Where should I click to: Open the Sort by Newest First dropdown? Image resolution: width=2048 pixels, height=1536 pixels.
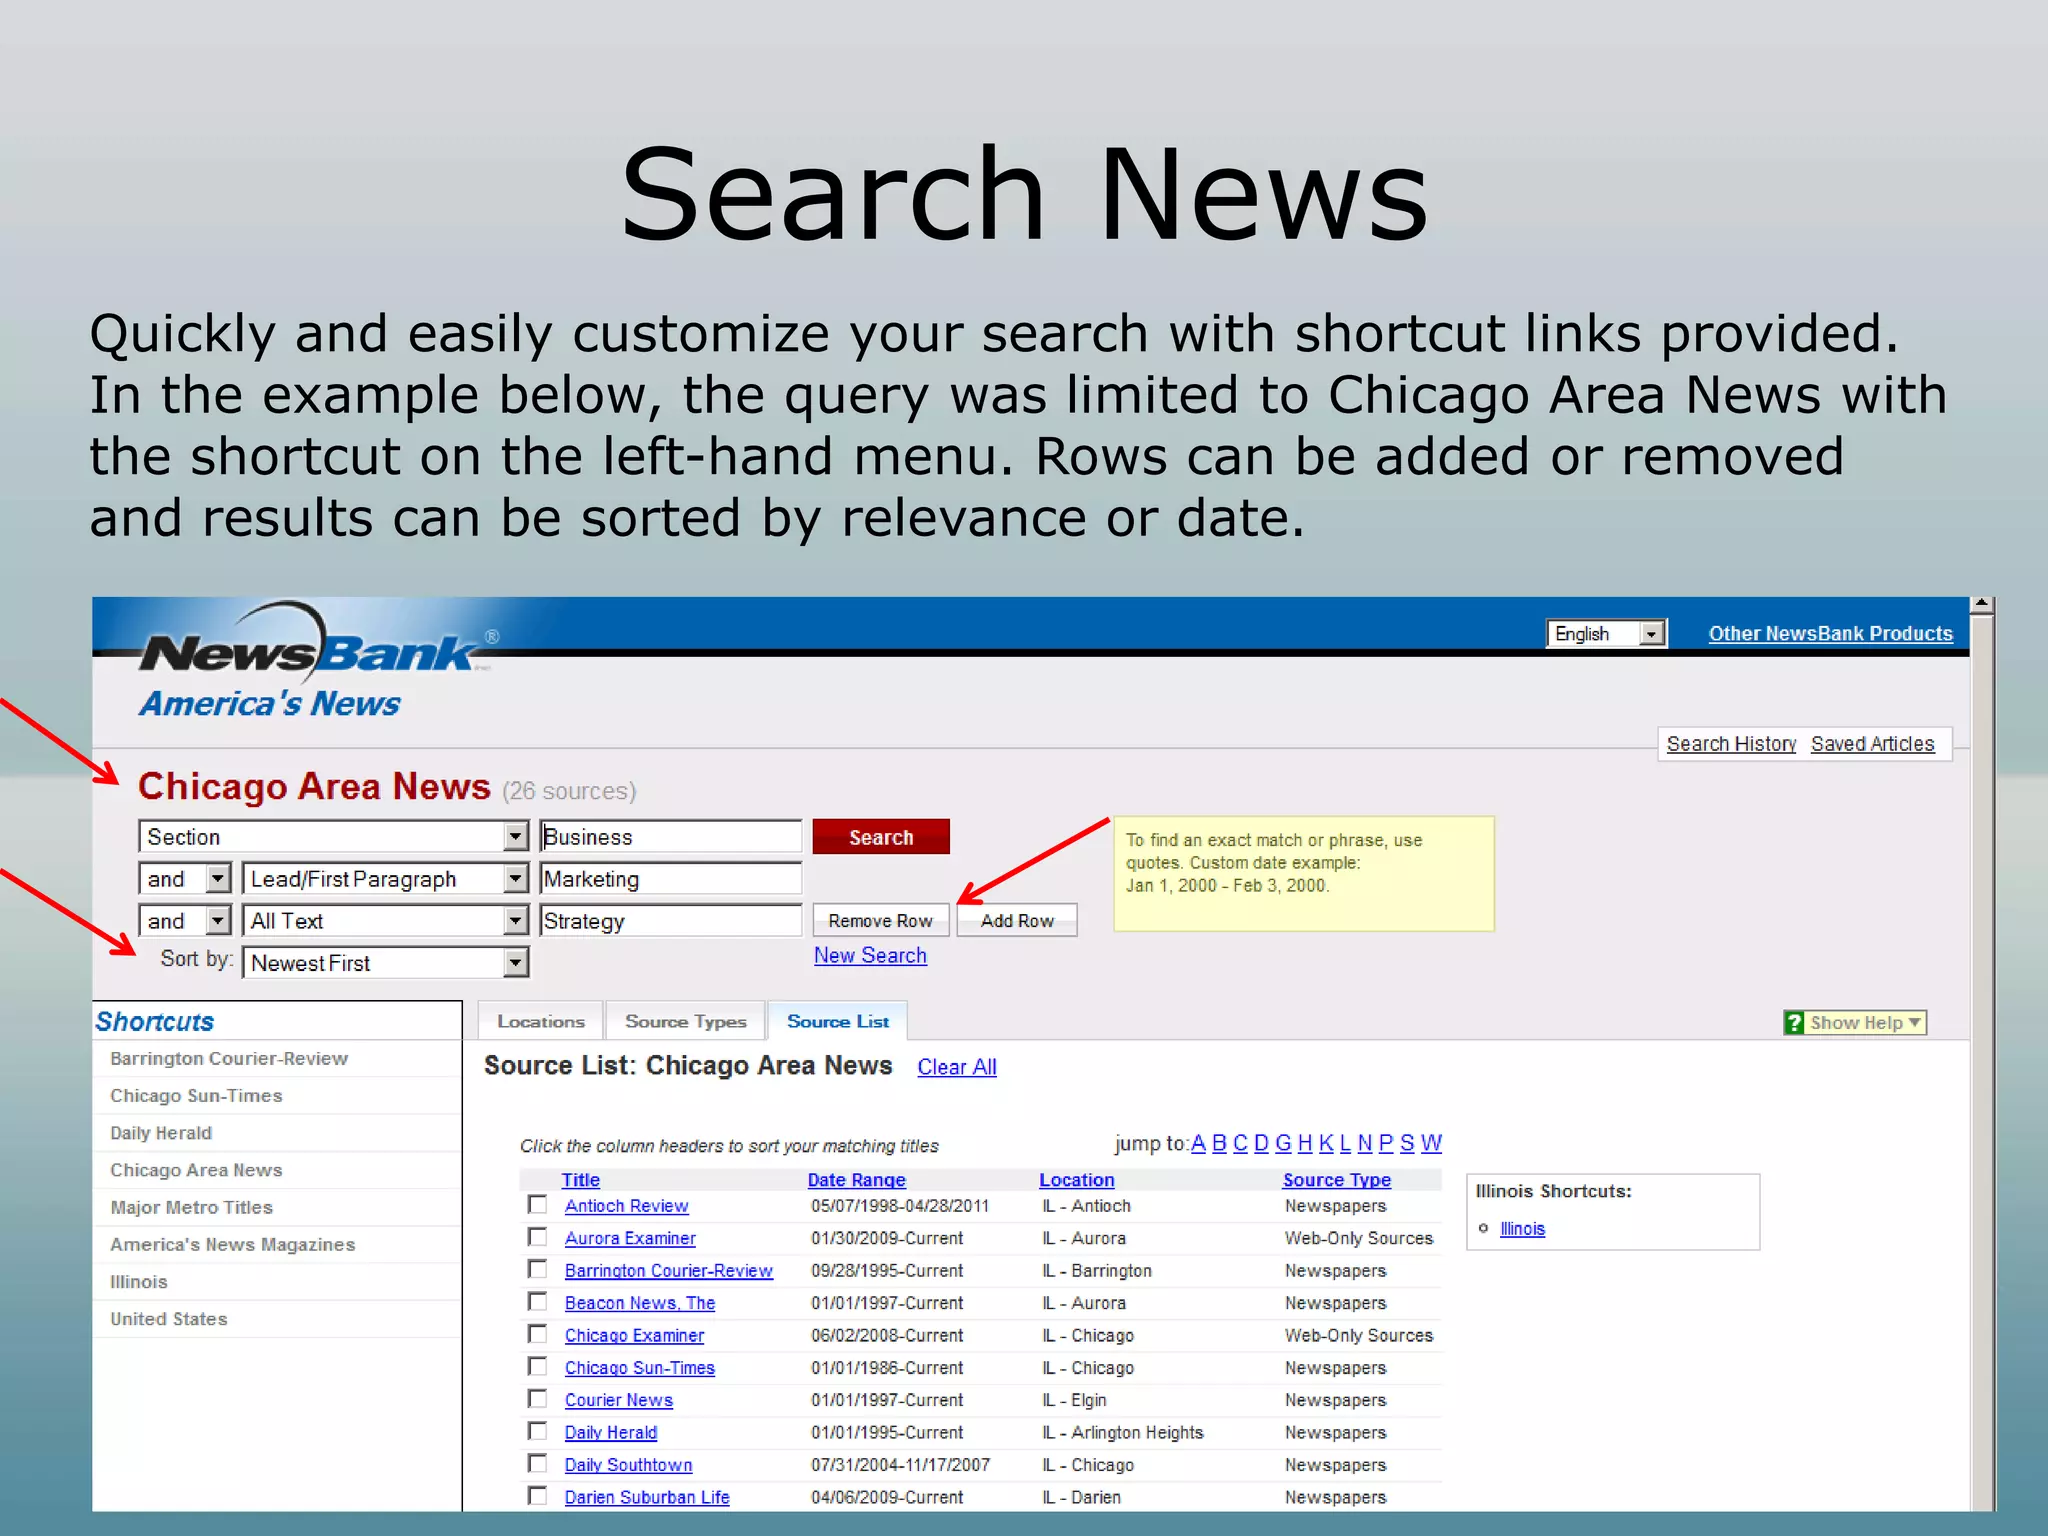tap(386, 962)
